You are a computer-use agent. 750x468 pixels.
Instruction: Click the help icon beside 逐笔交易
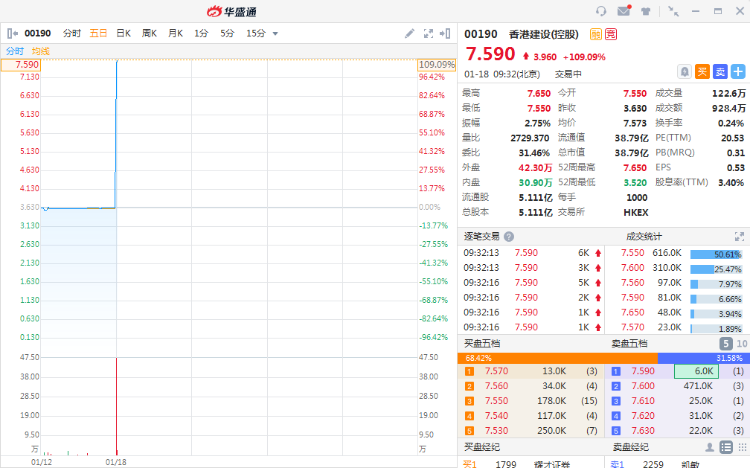click(x=509, y=236)
